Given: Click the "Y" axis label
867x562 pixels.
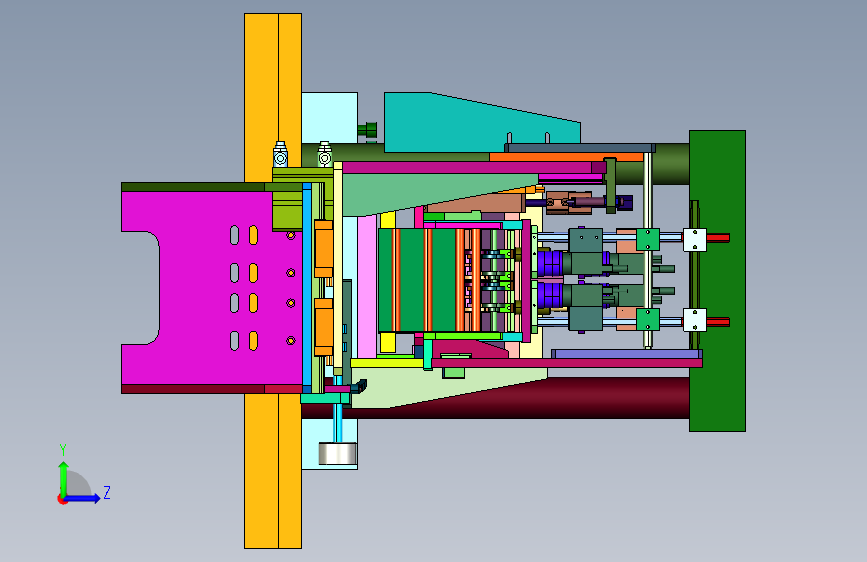Looking at the screenshot, I should [63, 450].
